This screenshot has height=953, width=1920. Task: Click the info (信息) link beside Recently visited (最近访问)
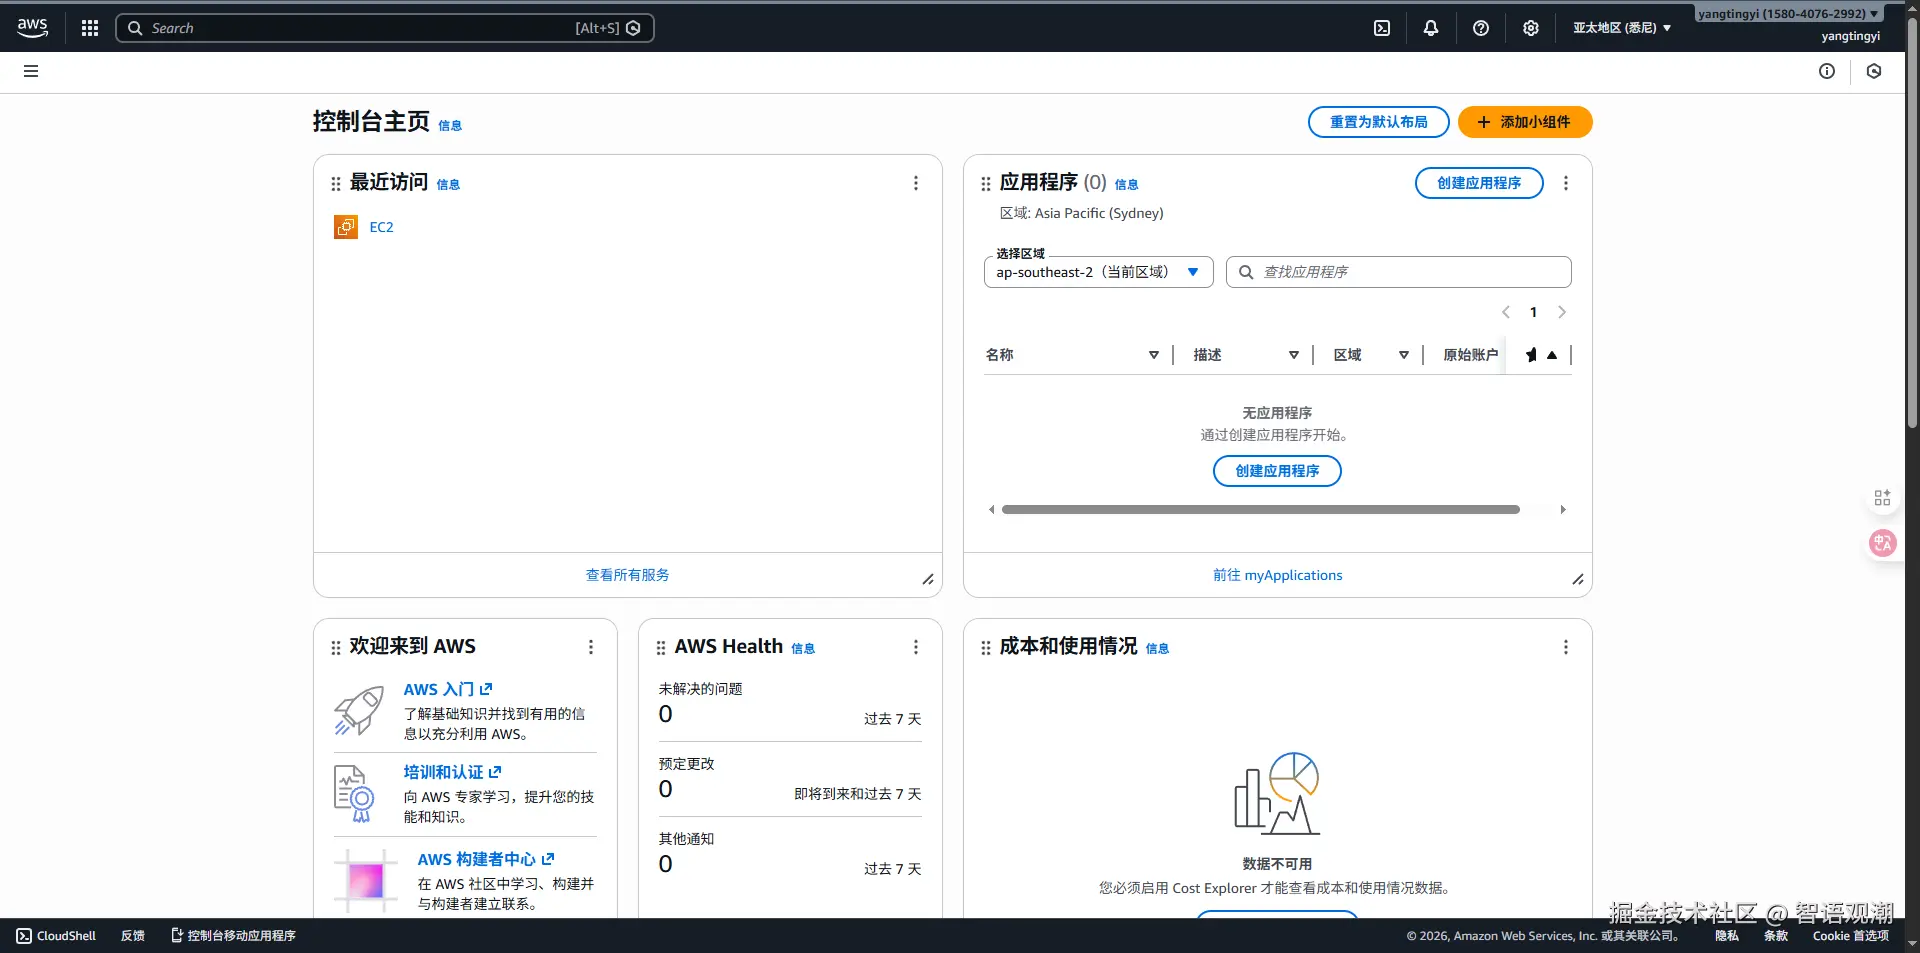coord(448,185)
